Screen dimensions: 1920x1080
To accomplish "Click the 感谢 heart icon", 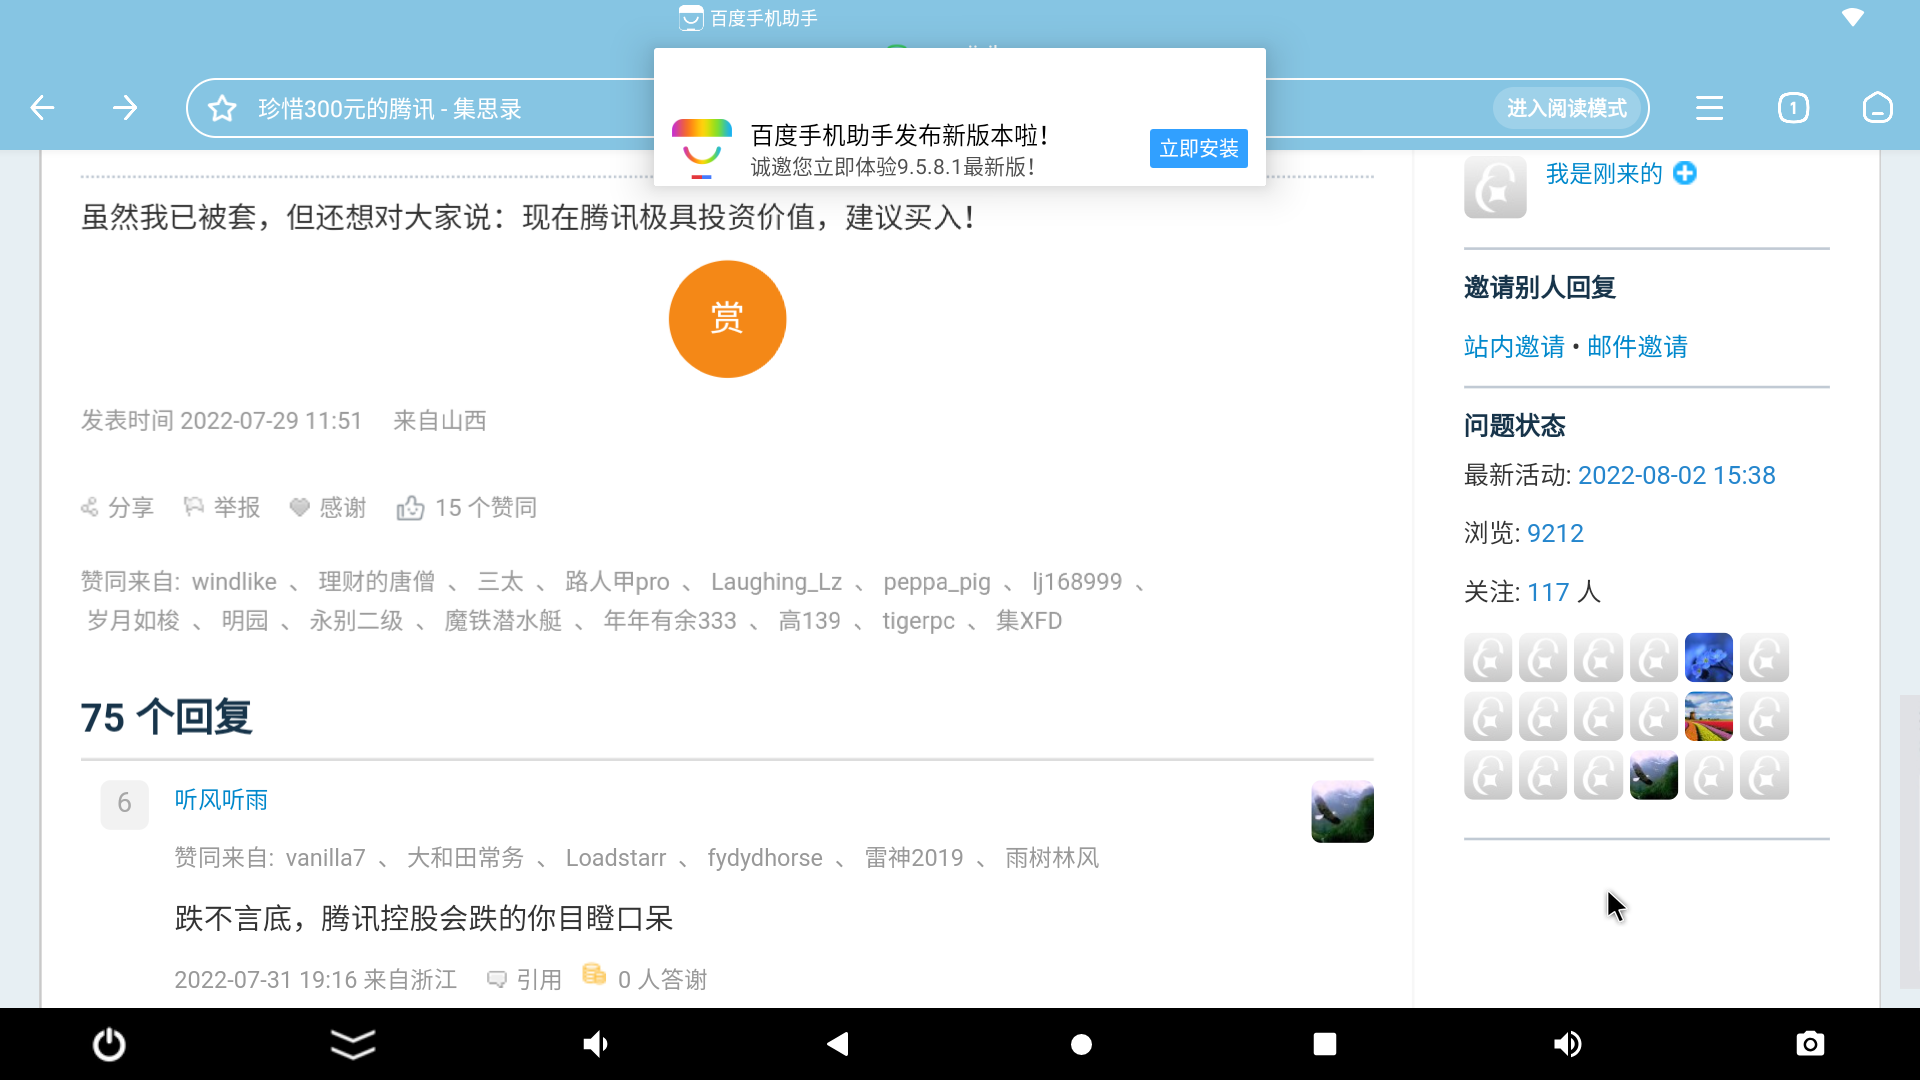I will (x=299, y=507).
